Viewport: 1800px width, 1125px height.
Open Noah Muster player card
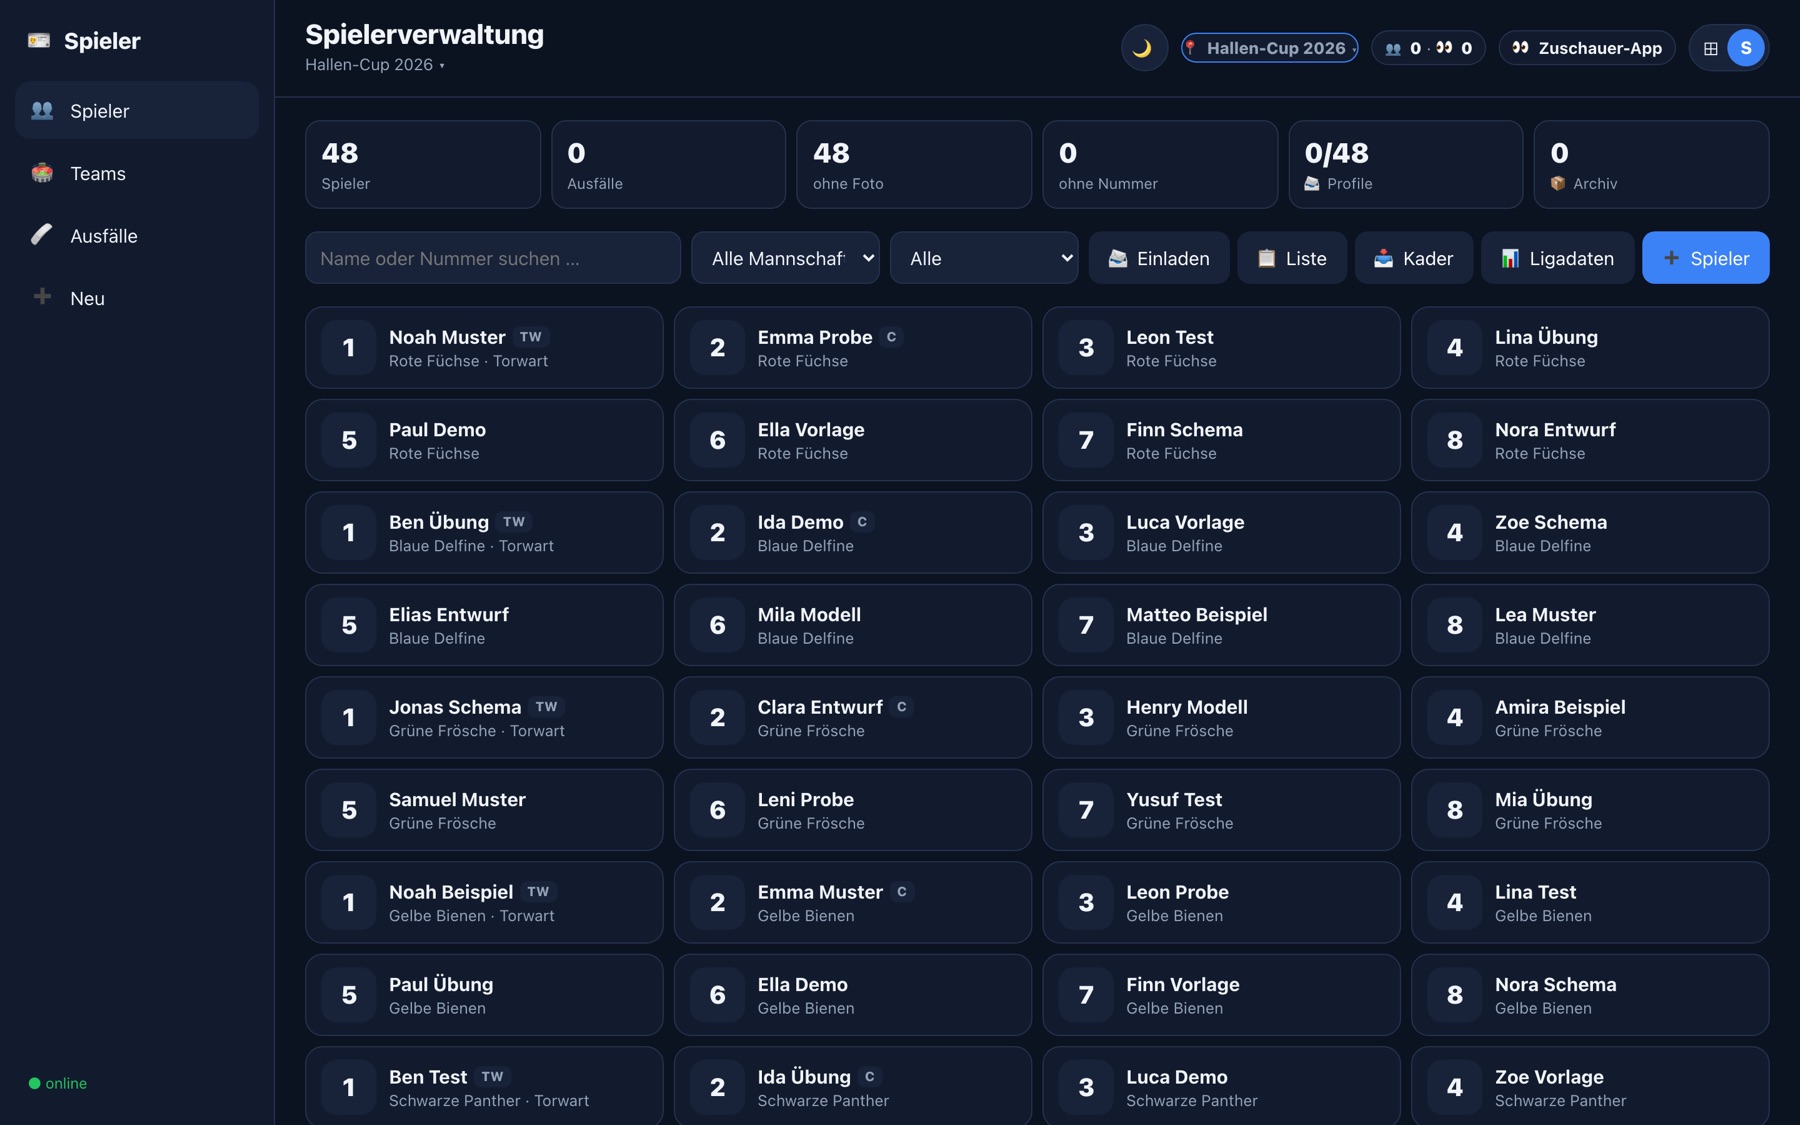click(484, 348)
